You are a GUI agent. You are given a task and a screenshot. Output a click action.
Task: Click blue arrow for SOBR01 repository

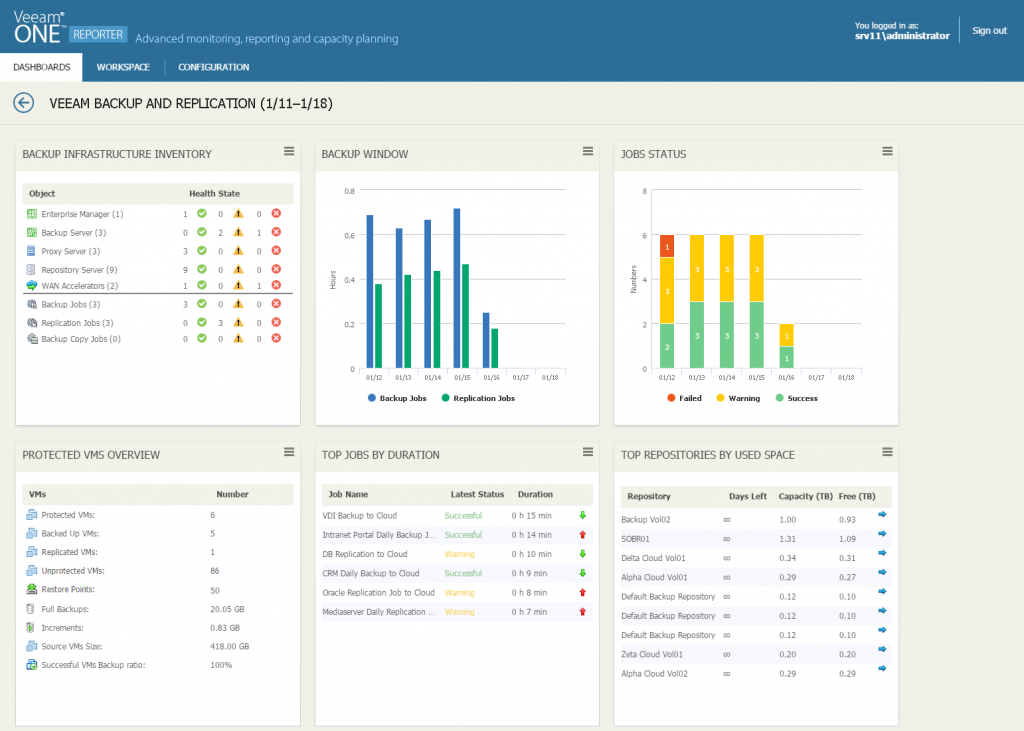882,535
